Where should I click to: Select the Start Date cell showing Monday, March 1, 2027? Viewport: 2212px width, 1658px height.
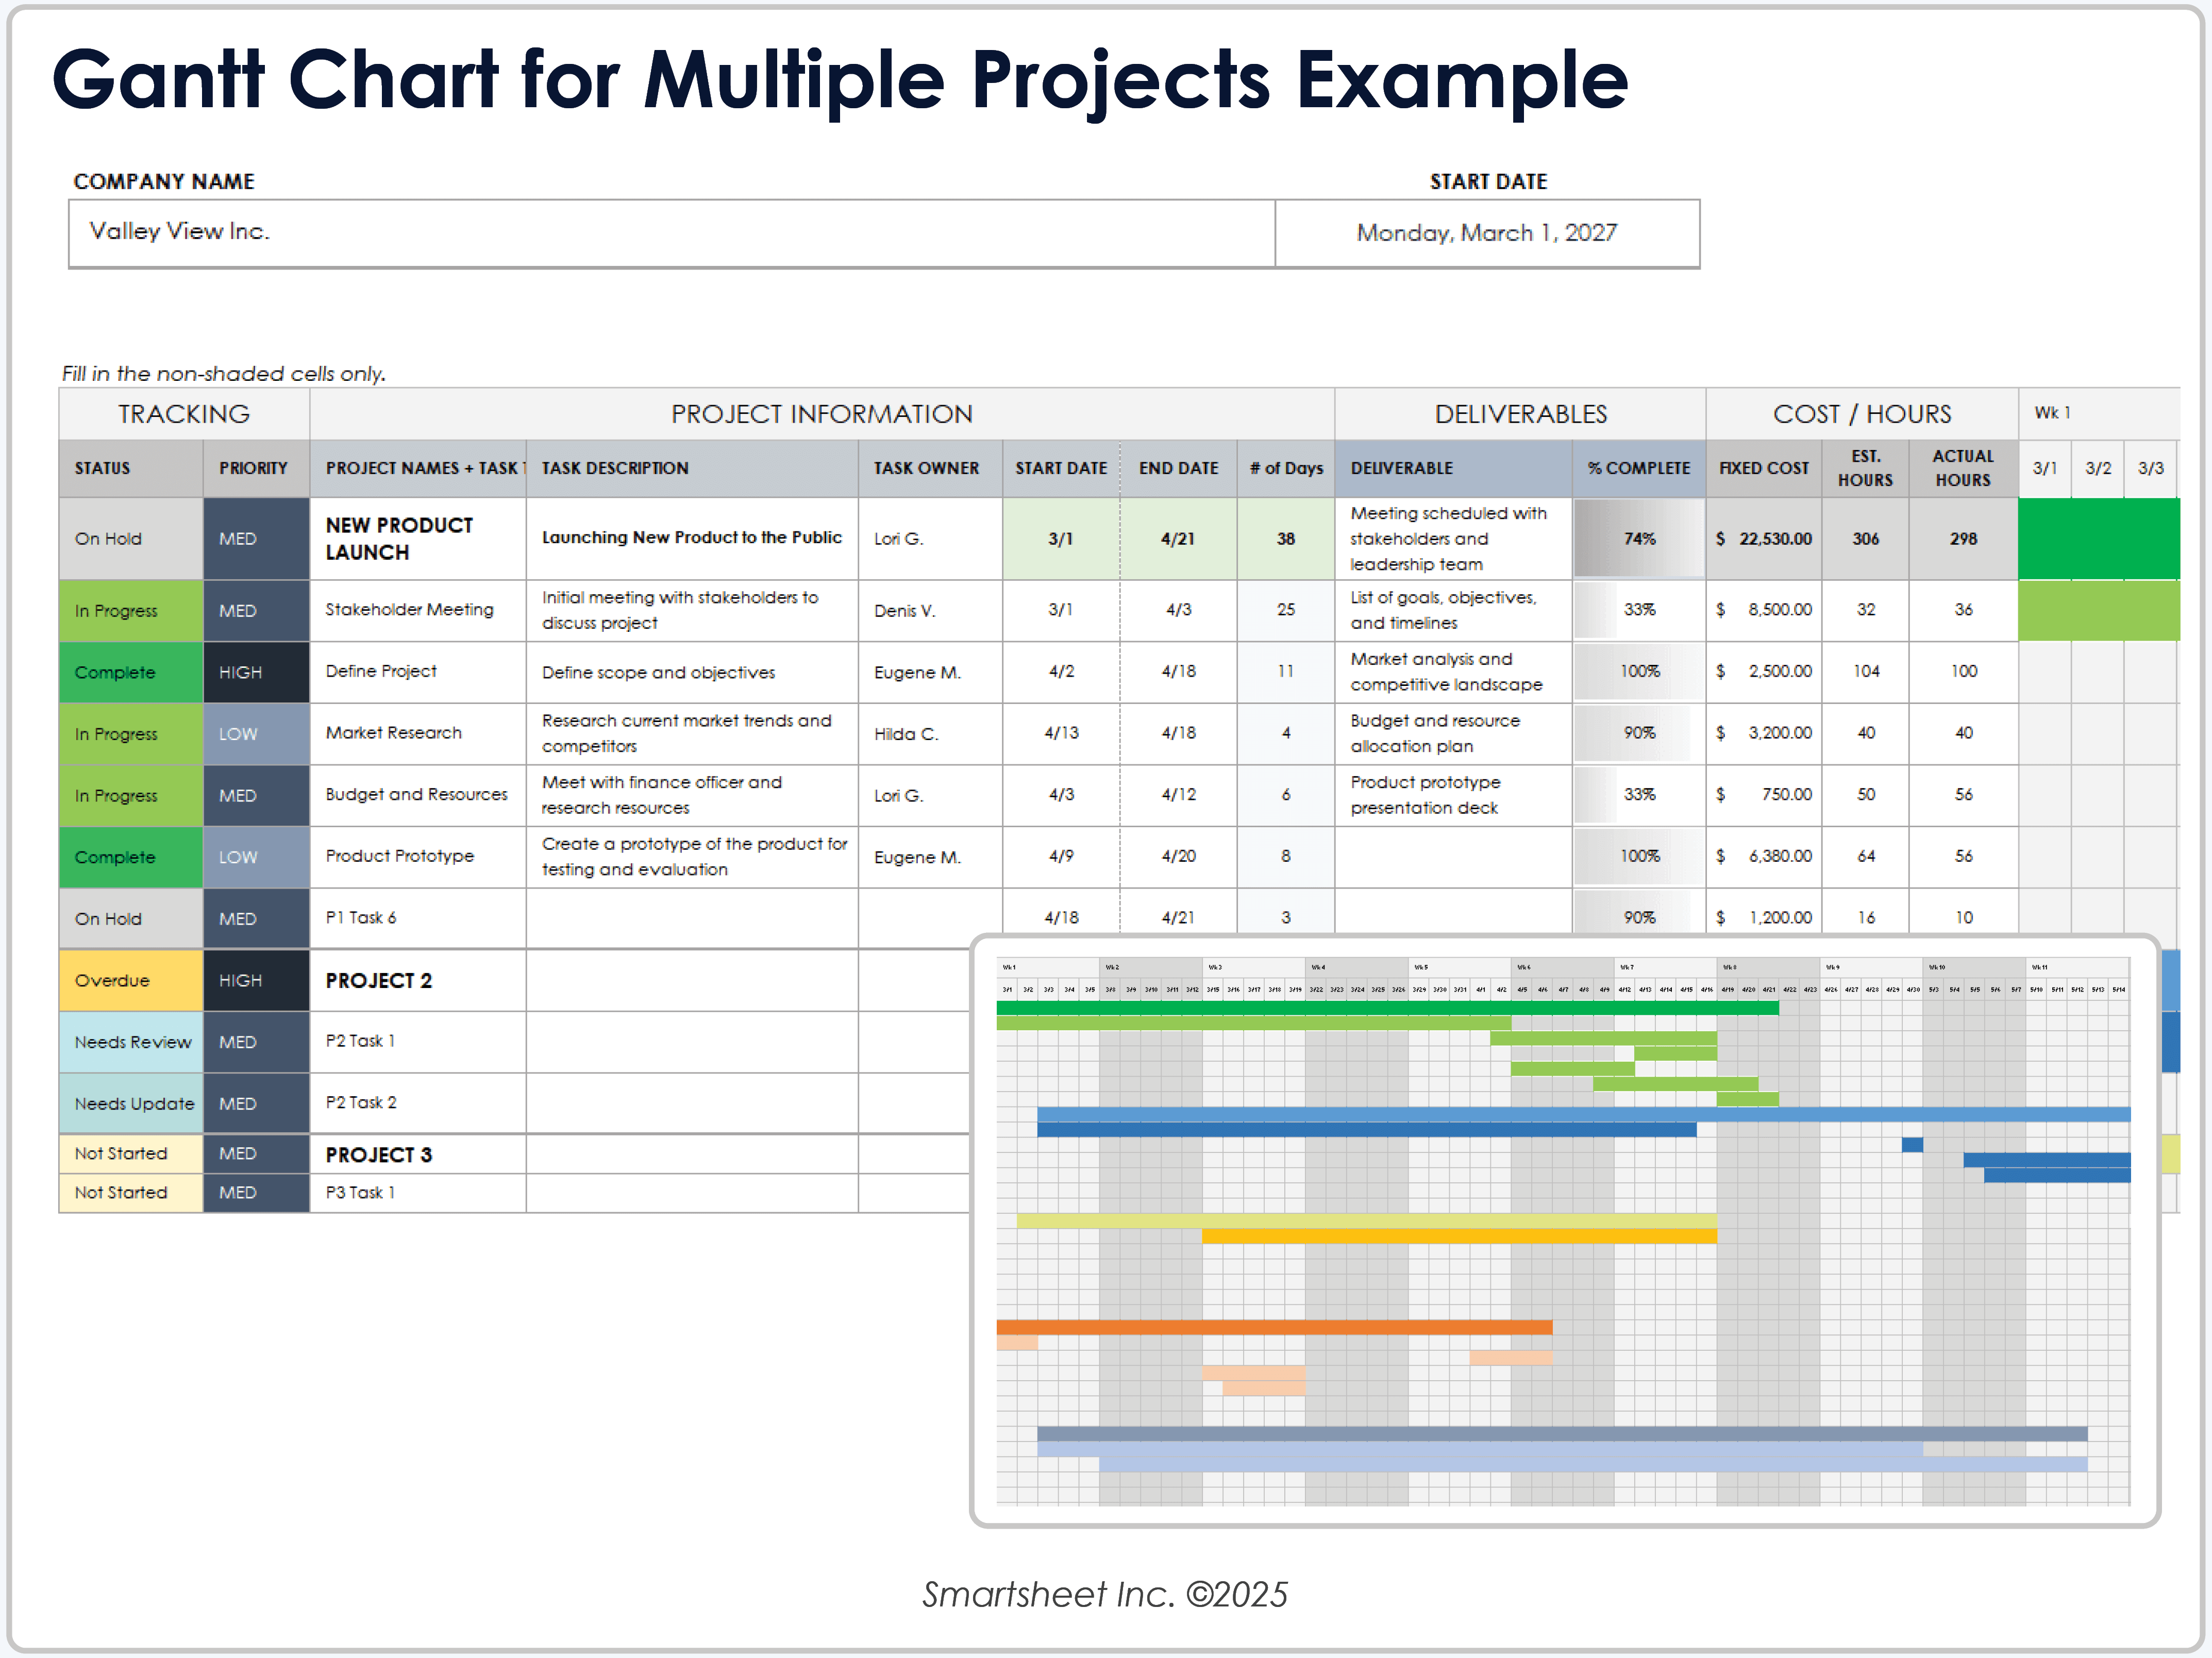click(1487, 232)
